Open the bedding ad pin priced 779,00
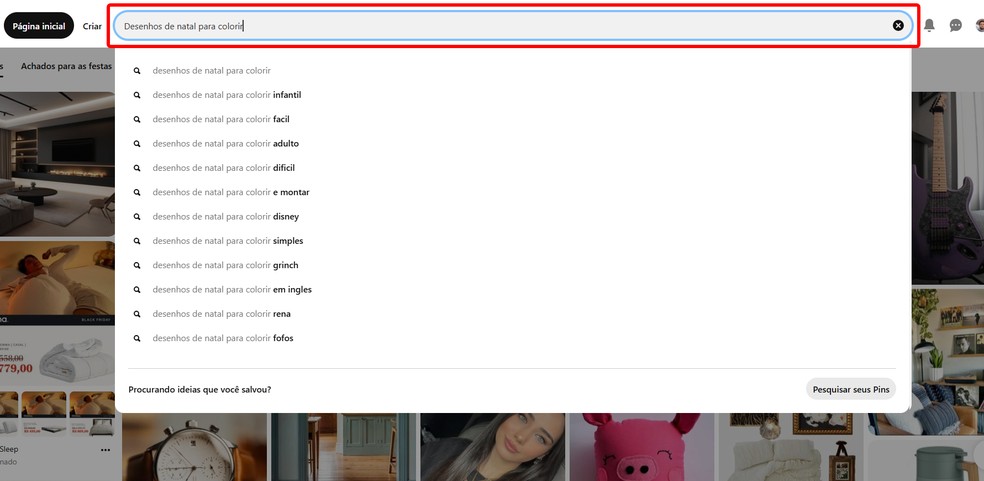Viewport: 984px width, 481px height. tap(57, 339)
